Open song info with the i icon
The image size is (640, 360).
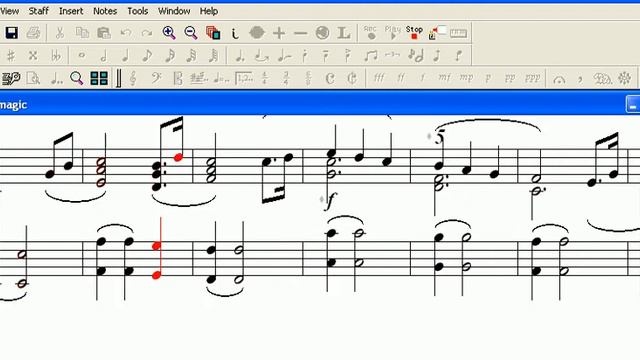pyautogui.click(x=235, y=33)
